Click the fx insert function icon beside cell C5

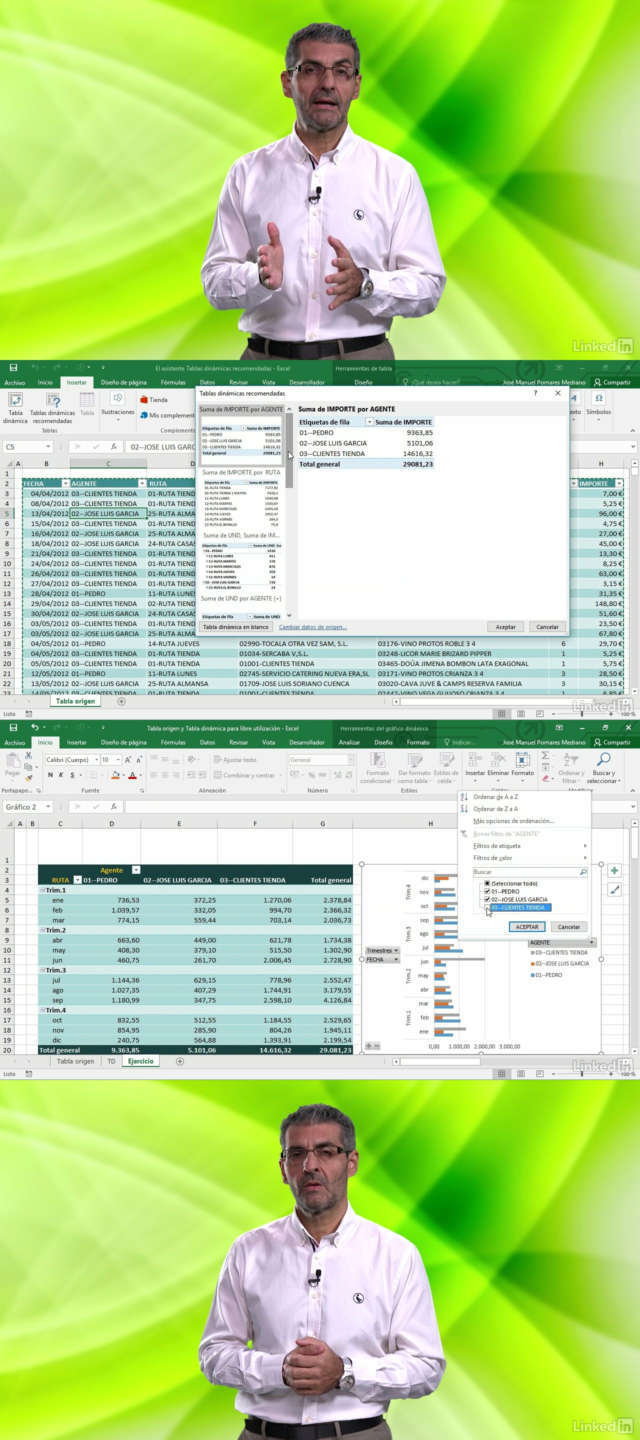tap(114, 447)
